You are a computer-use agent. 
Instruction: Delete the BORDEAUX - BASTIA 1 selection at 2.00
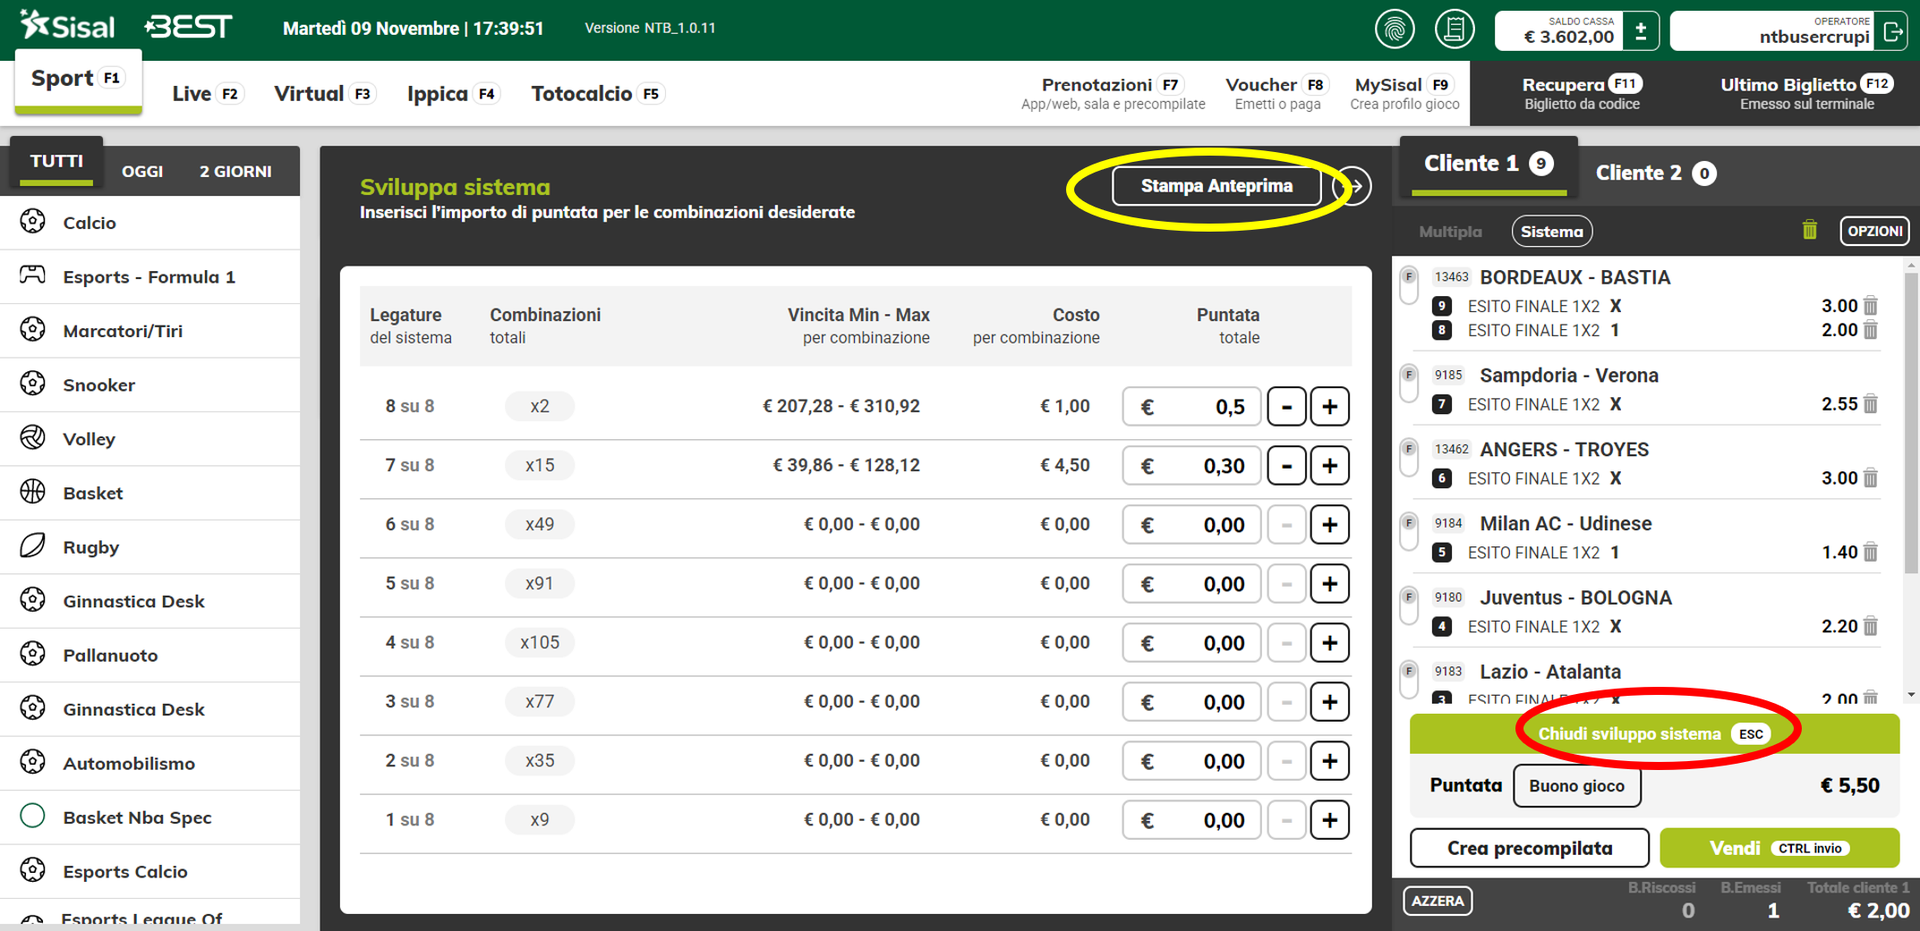(x=1871, y=330)
